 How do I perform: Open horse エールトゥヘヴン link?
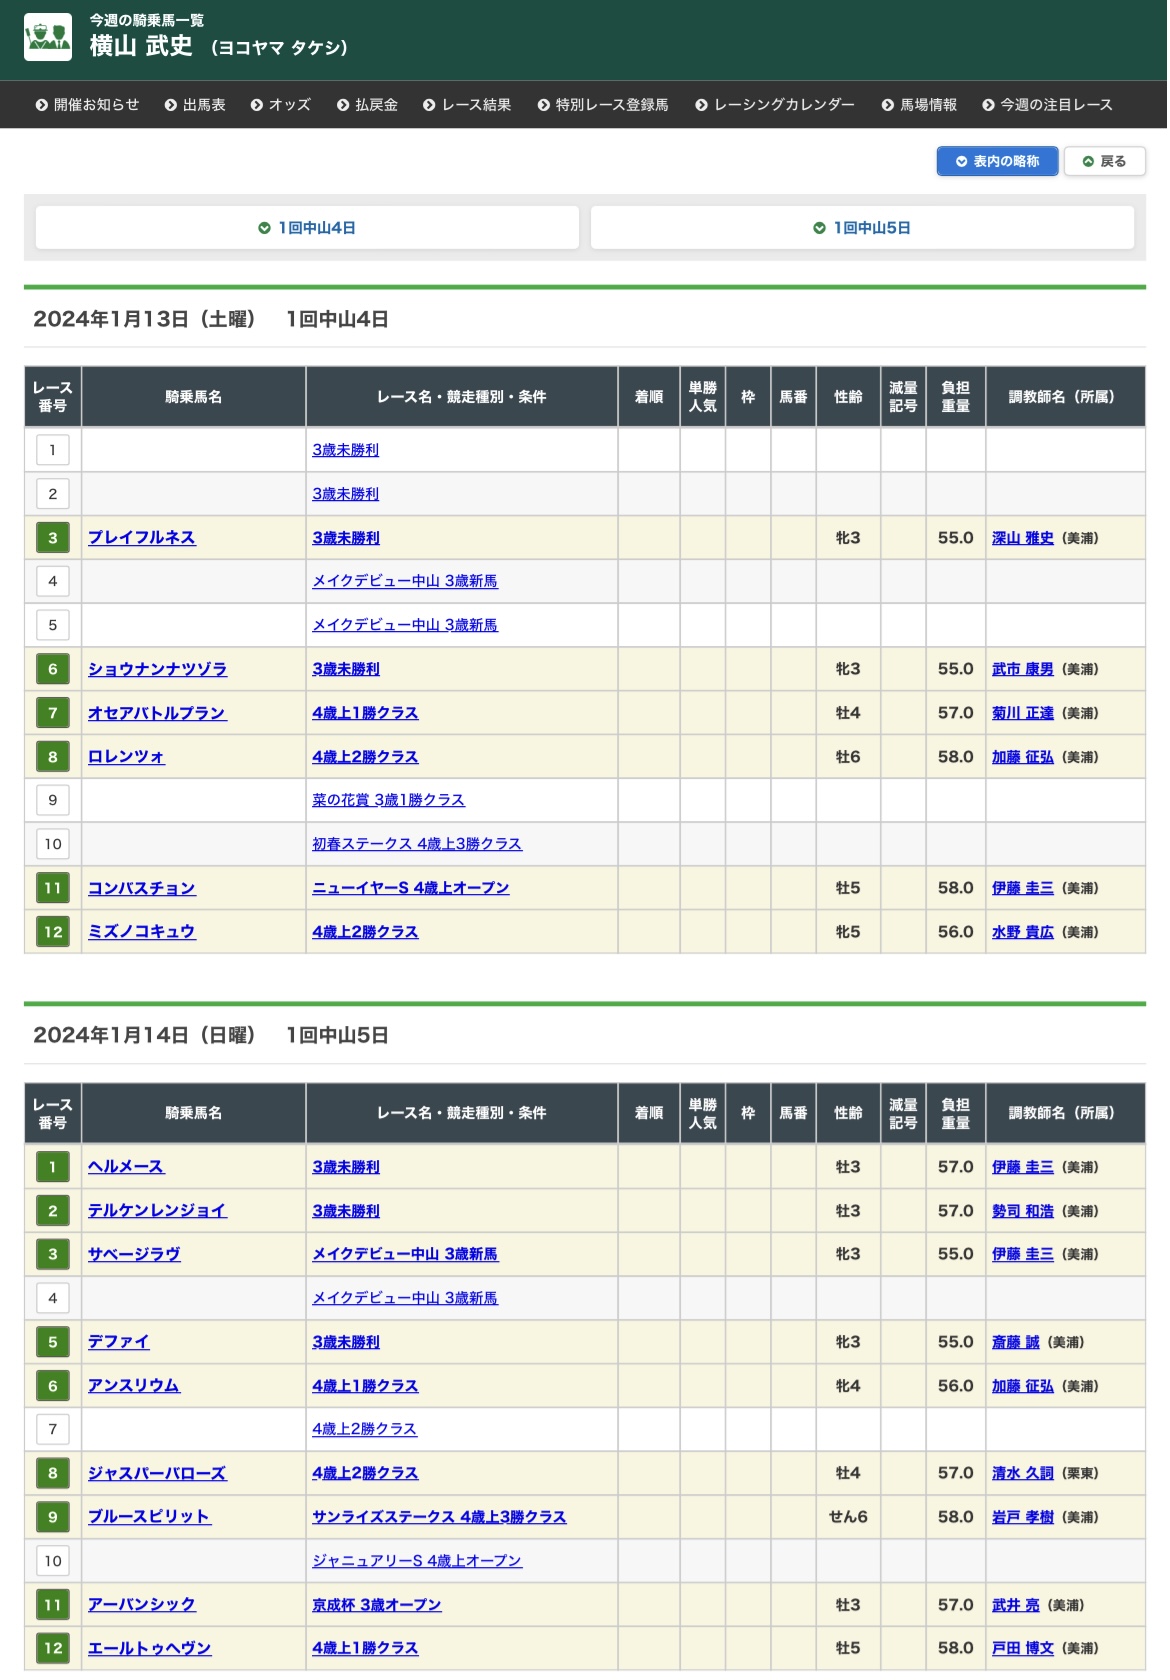(x=150, y=1648)
